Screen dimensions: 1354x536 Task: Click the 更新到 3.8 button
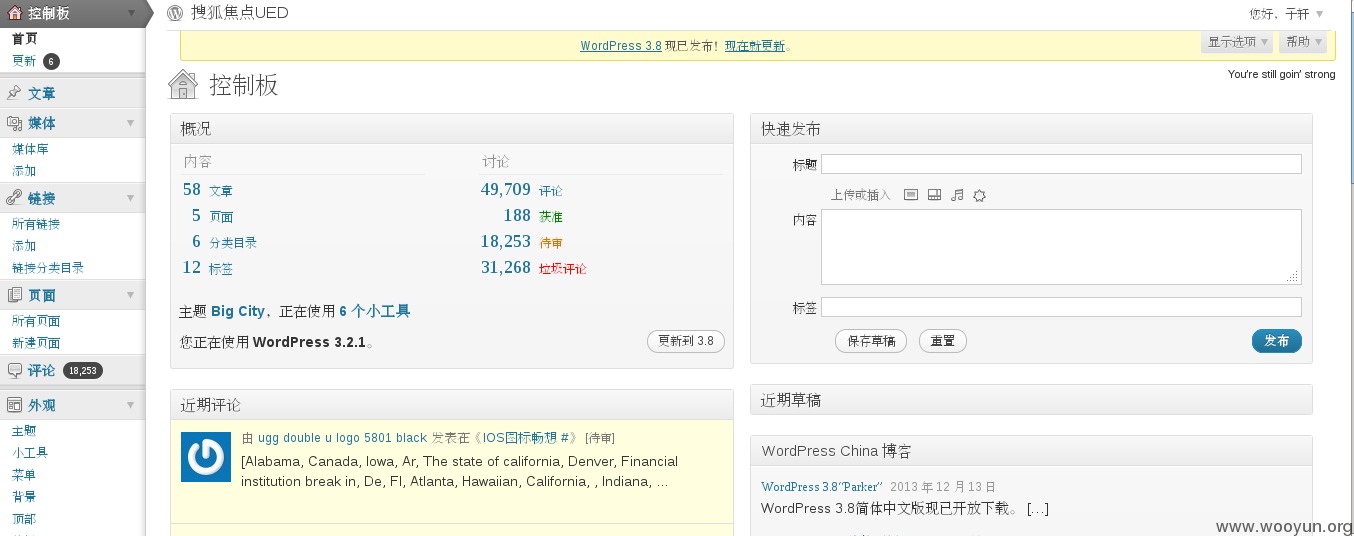pyautogui.click(x=686, y=341)
